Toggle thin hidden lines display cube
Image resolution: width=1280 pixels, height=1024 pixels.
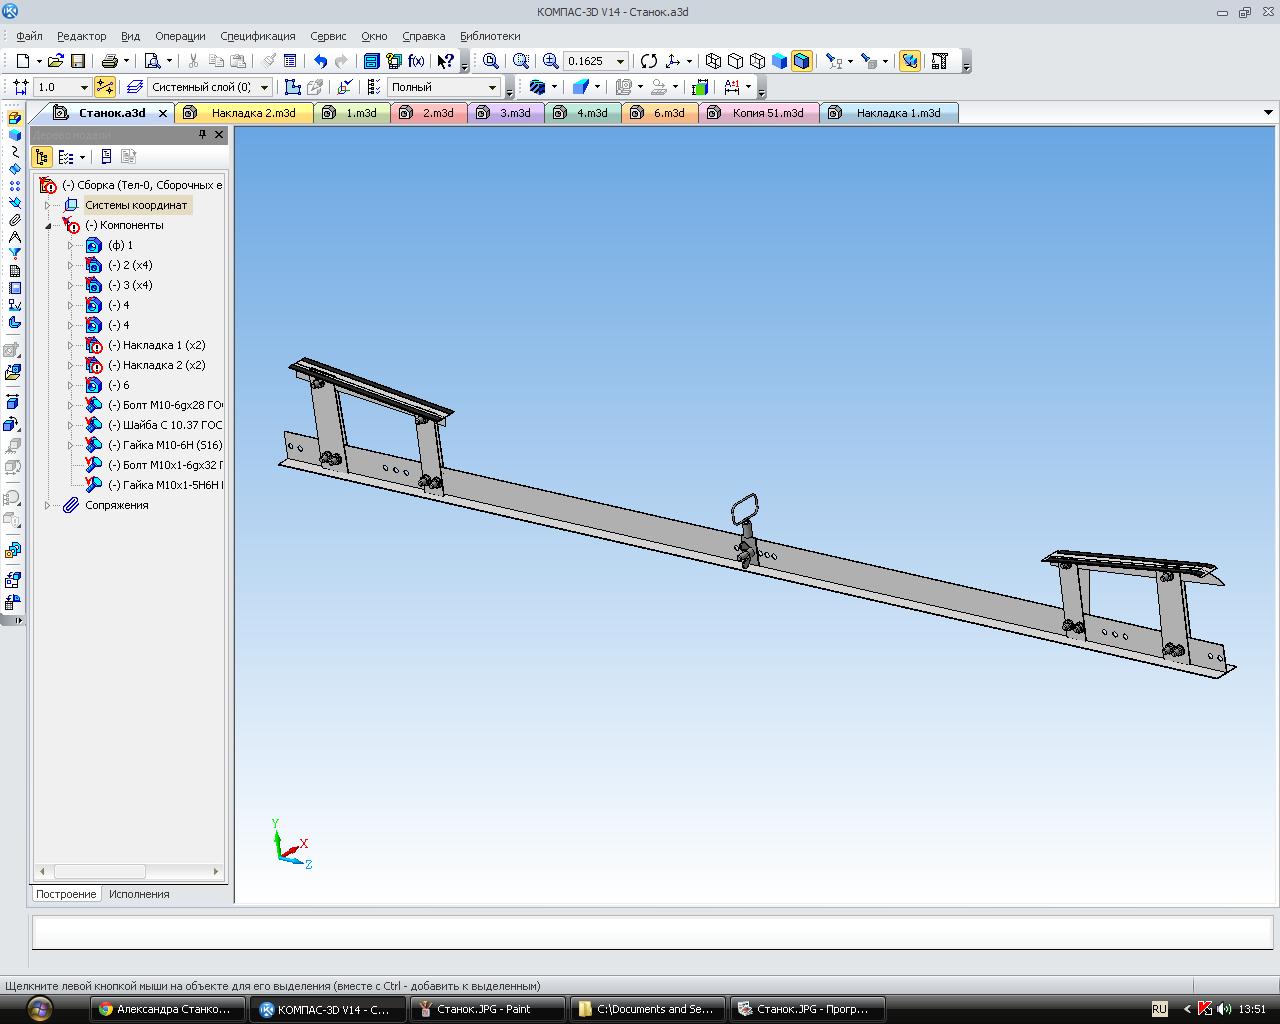[x=758, y=61]
